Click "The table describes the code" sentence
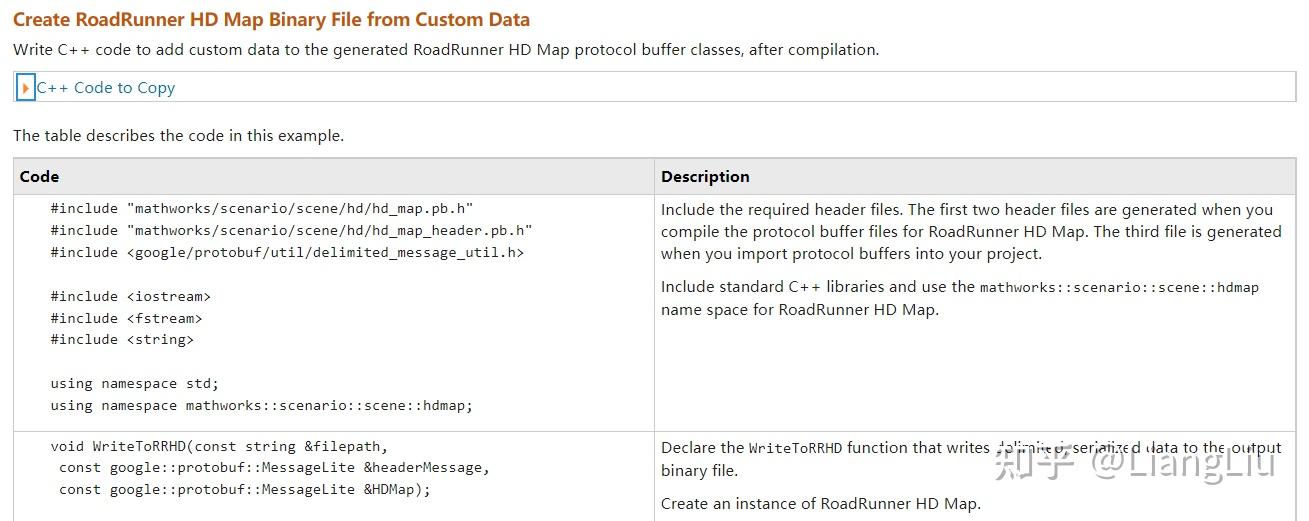 click(x=178, y=135)
